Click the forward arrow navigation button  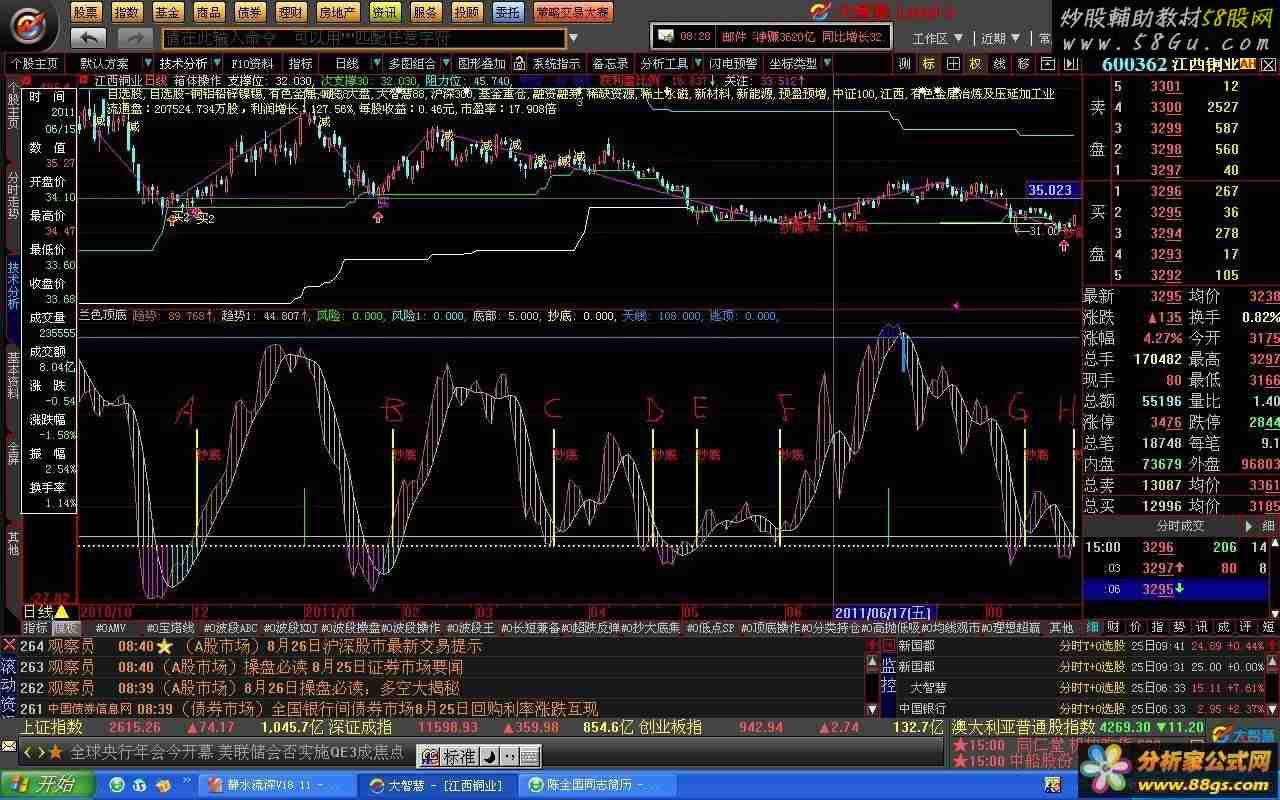click(134, 37)
